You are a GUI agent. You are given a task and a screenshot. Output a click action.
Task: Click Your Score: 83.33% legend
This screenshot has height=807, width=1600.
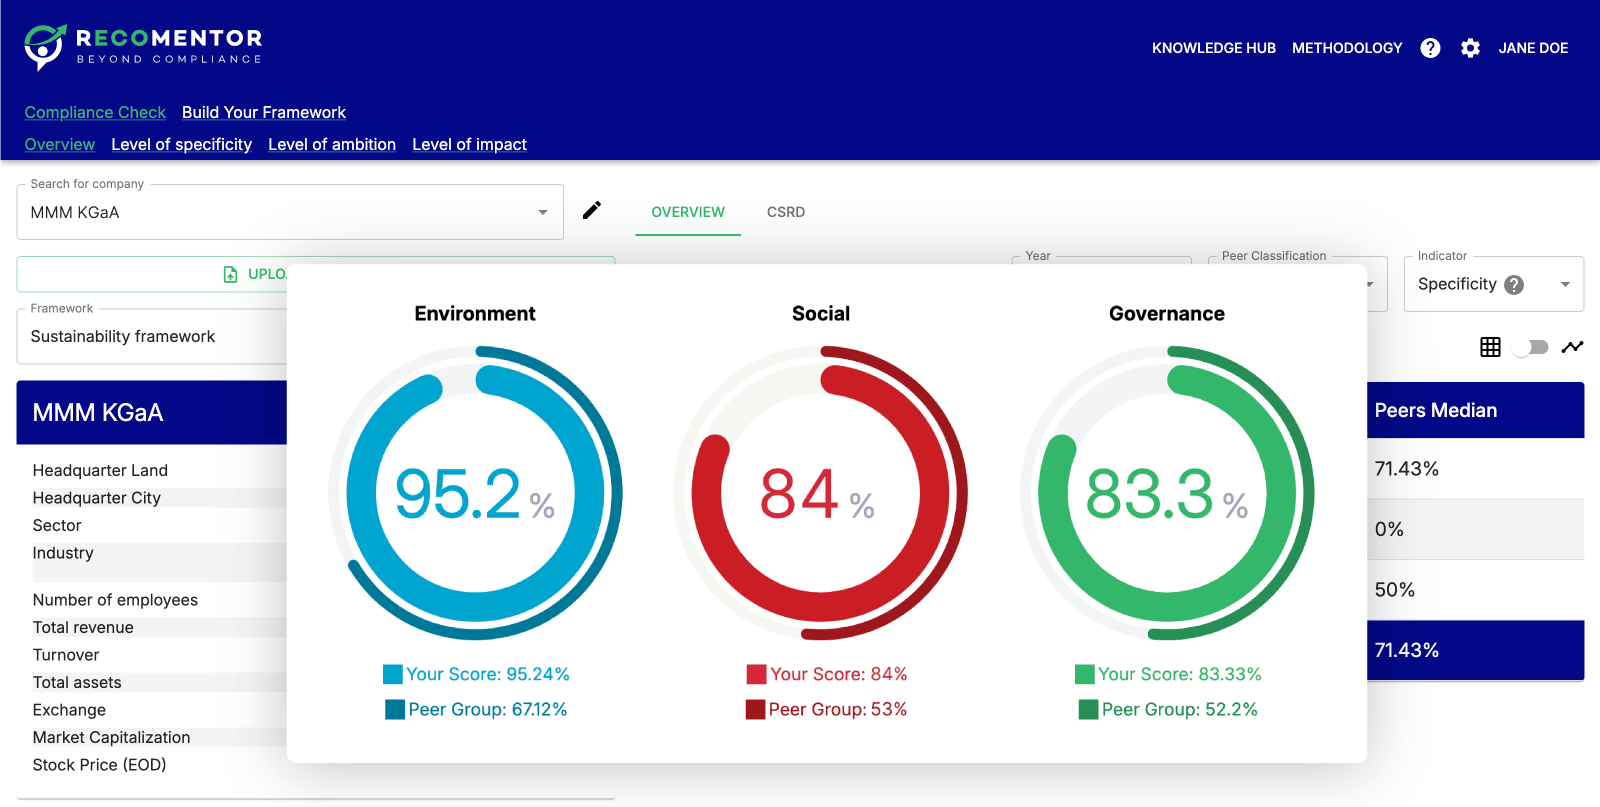[1180, 674]
